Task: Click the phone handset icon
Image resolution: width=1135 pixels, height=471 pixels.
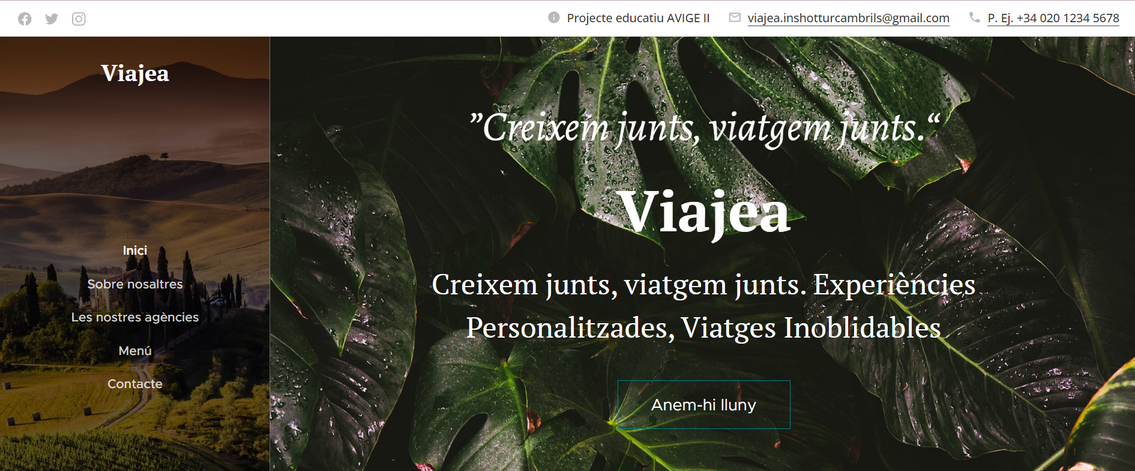Action: tap(974, 17)
